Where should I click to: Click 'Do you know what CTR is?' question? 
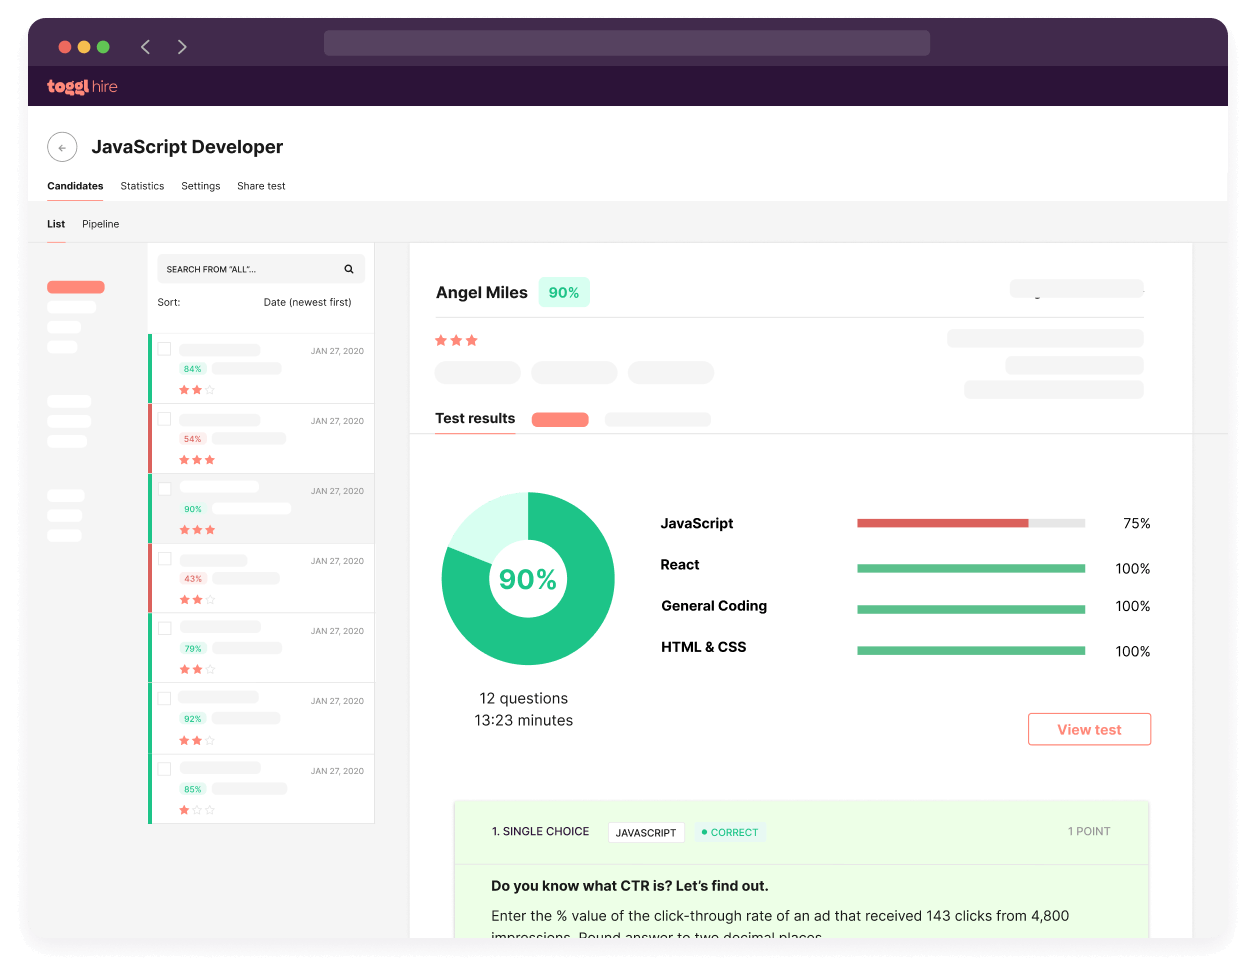(630, 886)
